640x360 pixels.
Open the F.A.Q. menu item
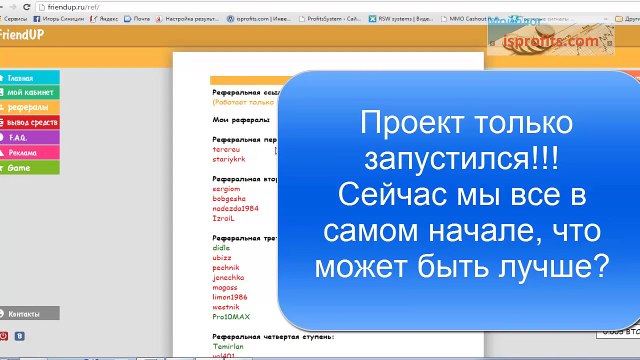[x=30, y=138]
